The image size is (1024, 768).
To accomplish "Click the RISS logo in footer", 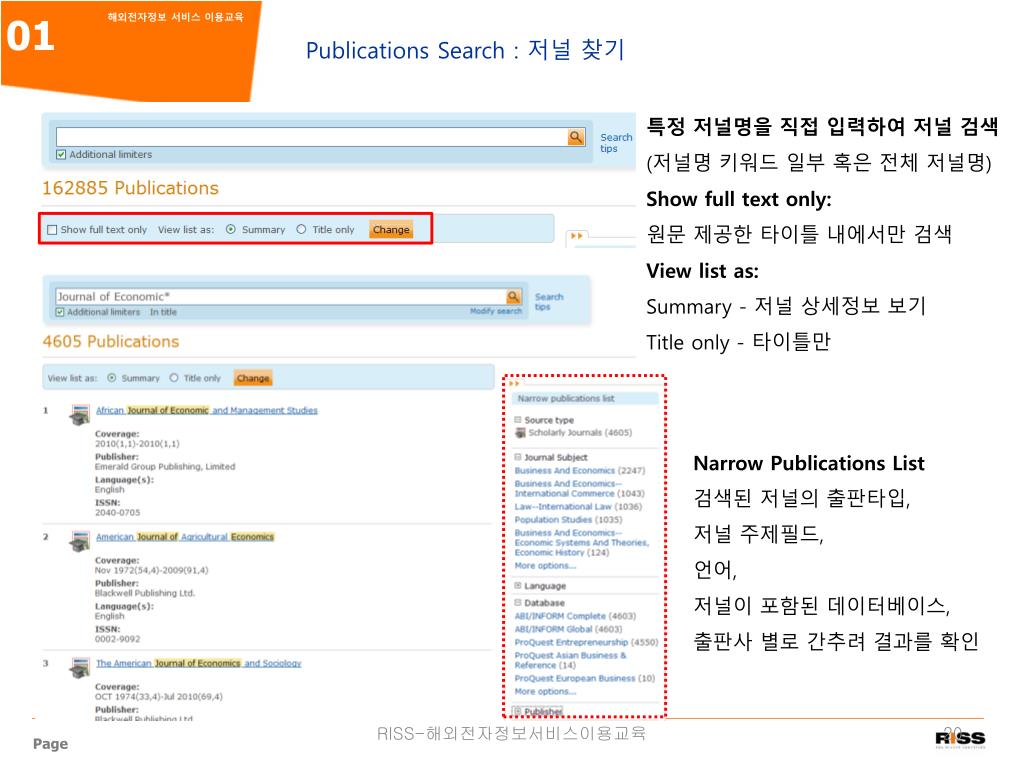I will click(x=961, y=739).
